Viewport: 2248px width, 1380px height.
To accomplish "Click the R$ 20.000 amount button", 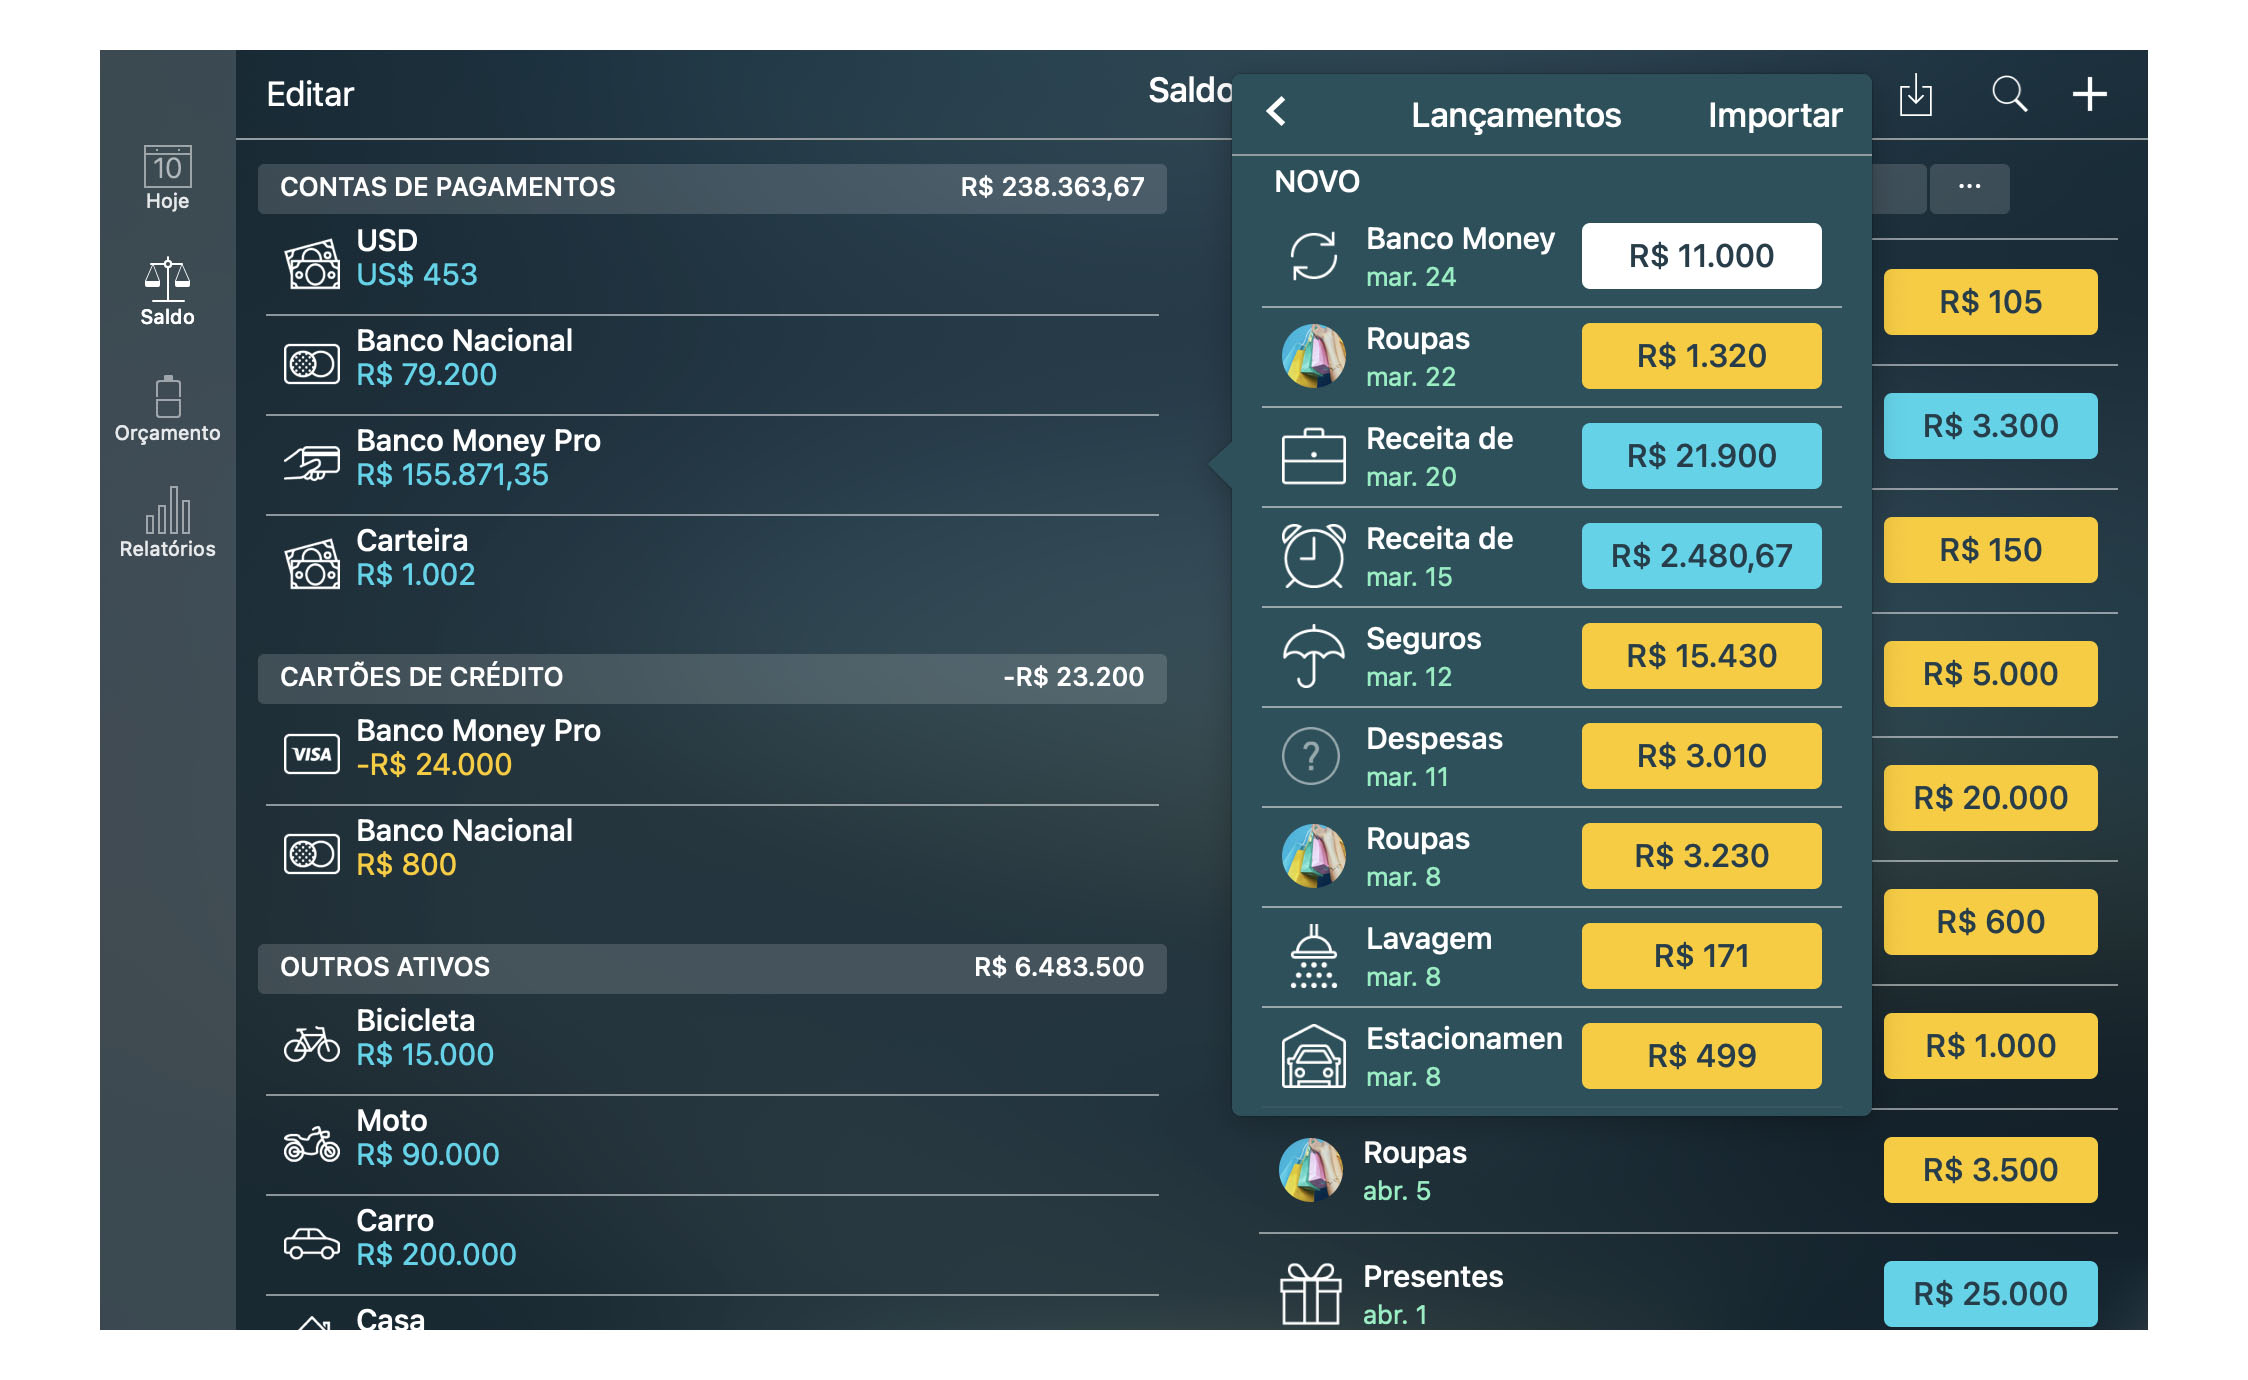I will point(1990,798).
